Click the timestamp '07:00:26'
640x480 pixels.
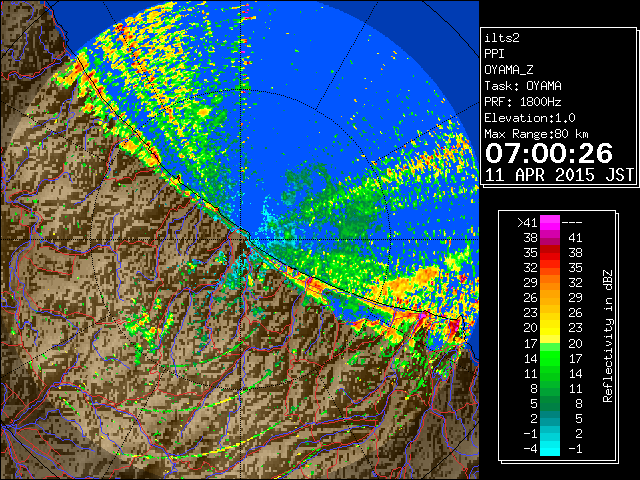tap(549, 153)
